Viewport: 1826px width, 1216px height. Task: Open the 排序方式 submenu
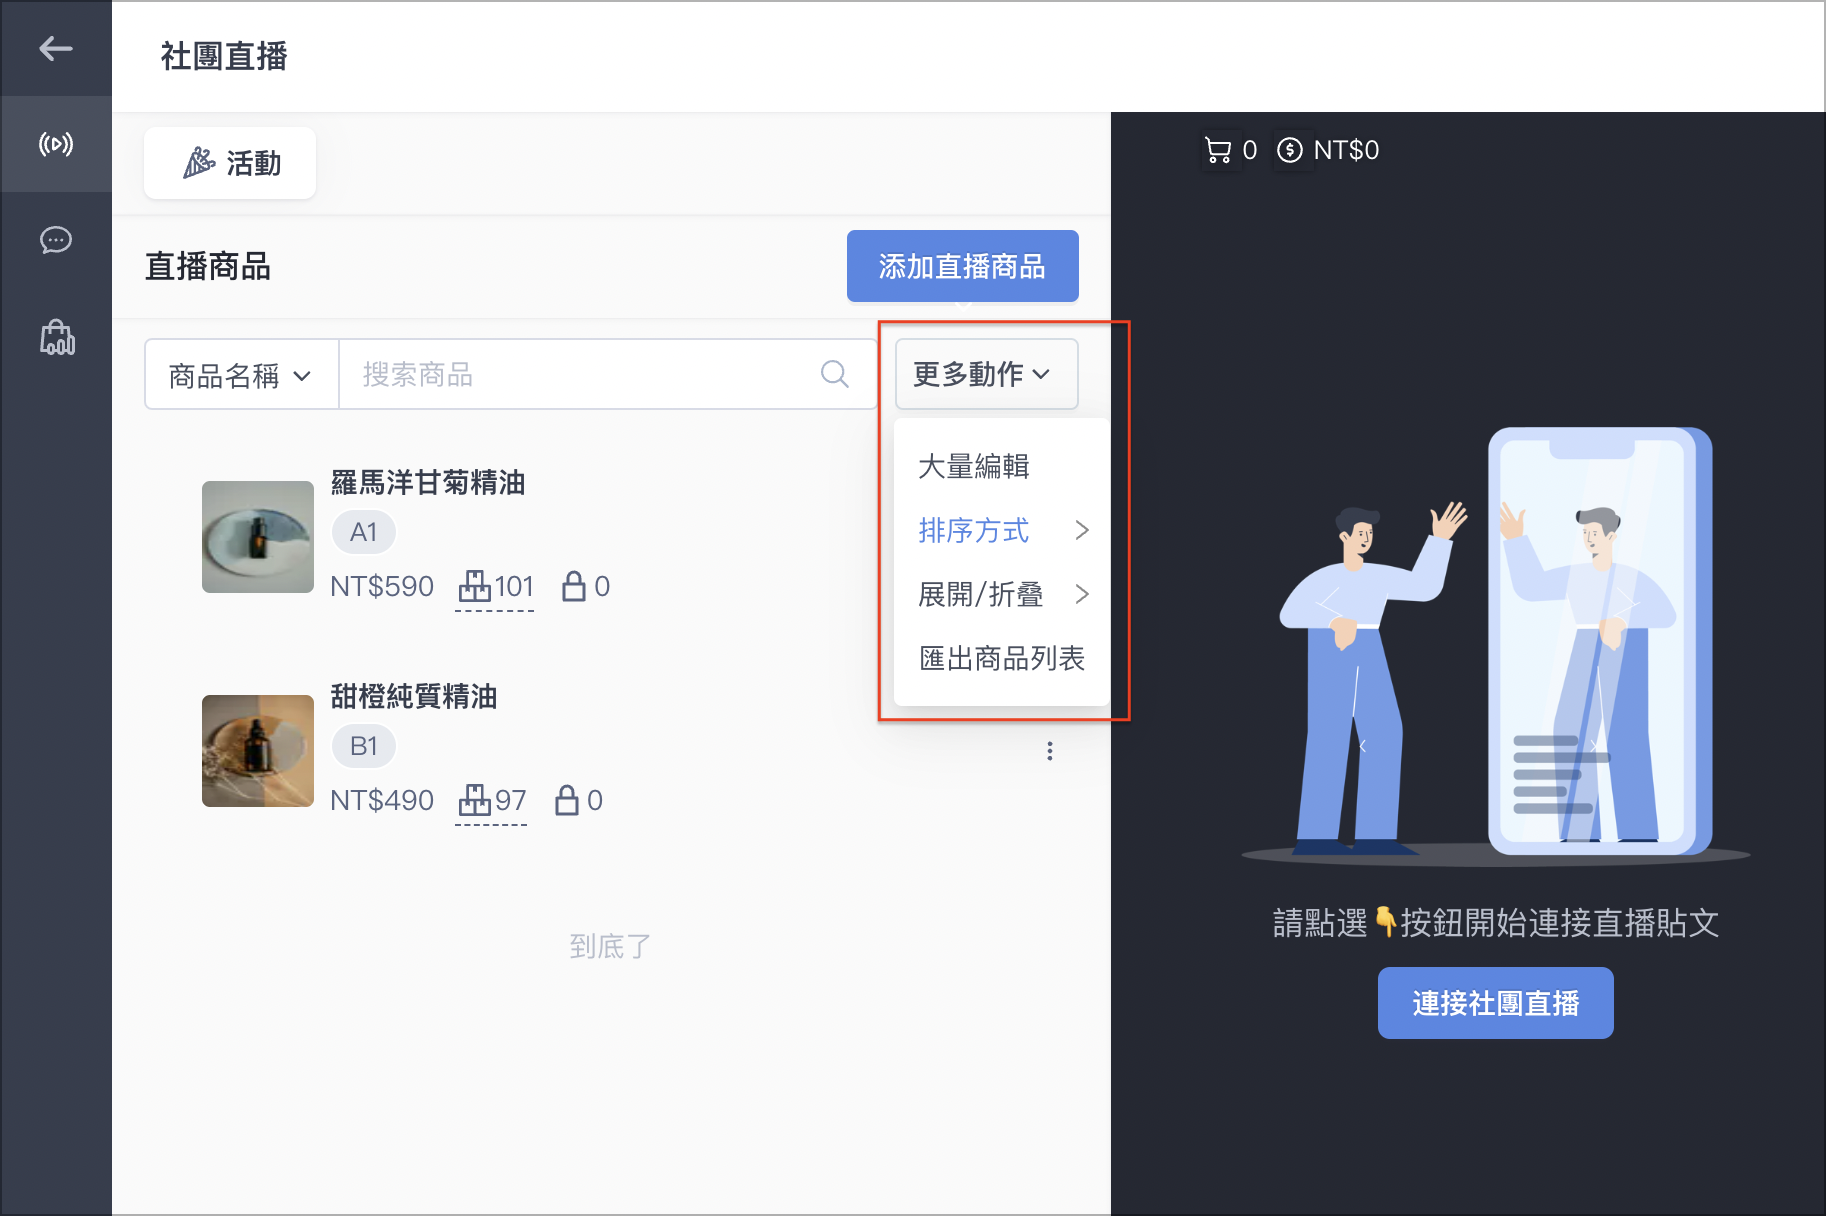point(1002,530)
